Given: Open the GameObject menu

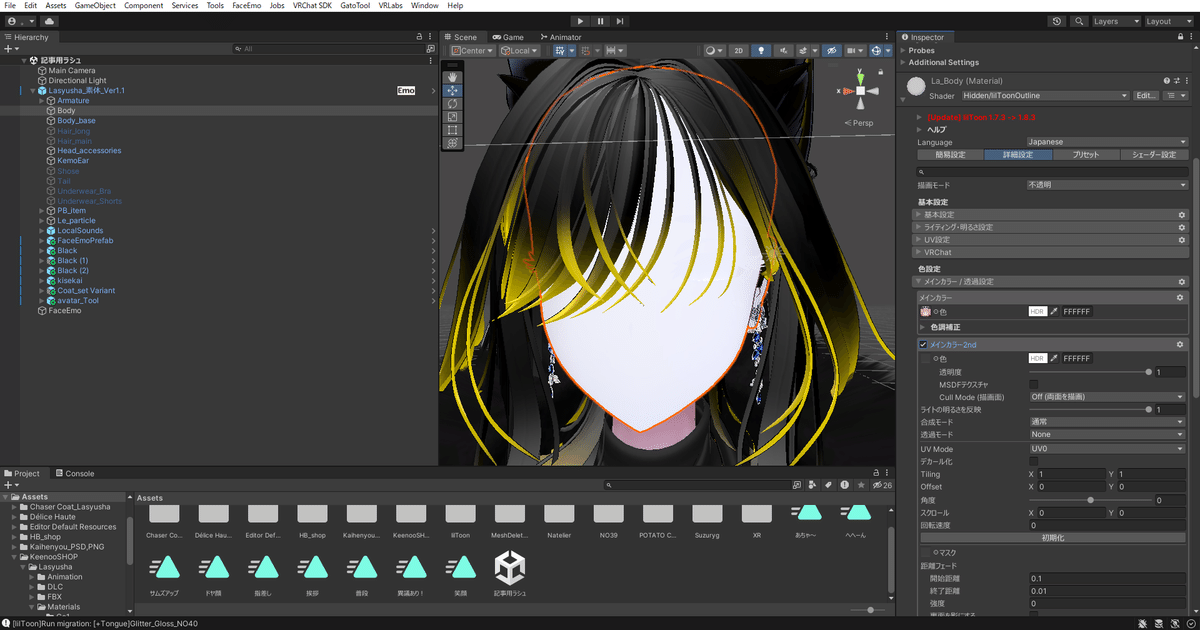Looking at the screenshot, I should coord(95,6).
